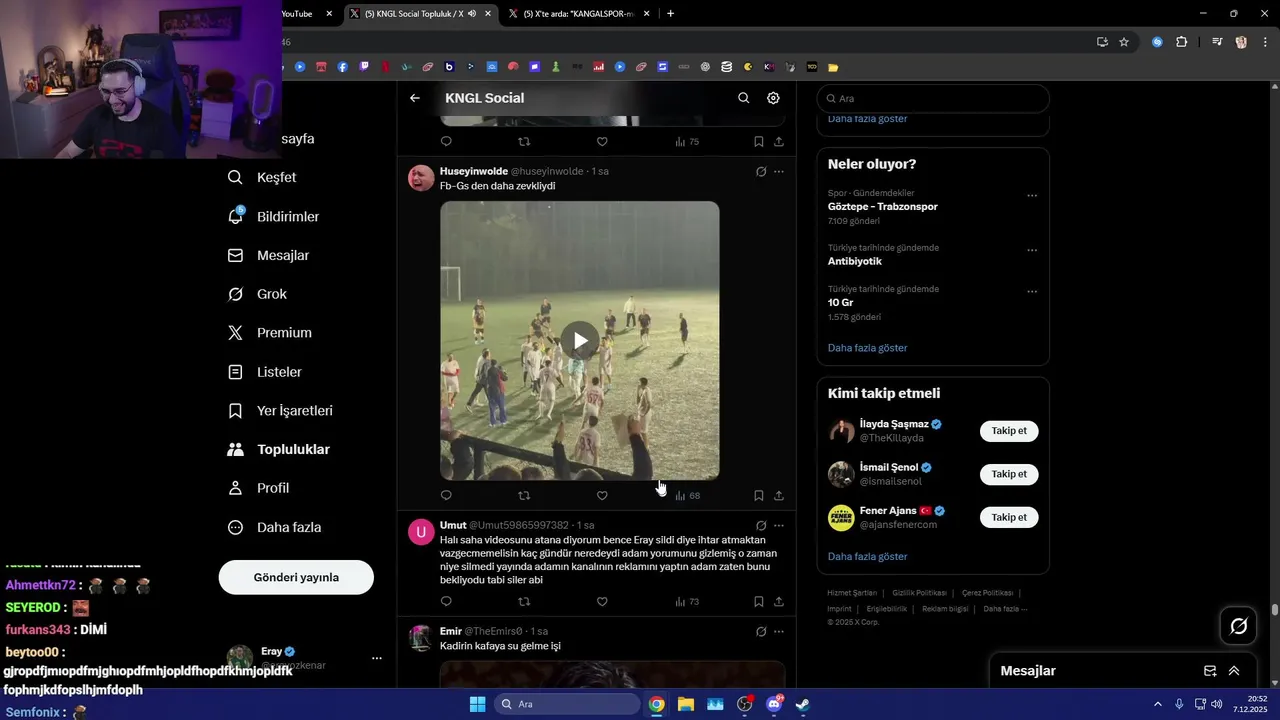Repost the Huseyinwolde post
1280x720 pixels.
point(524,495)
